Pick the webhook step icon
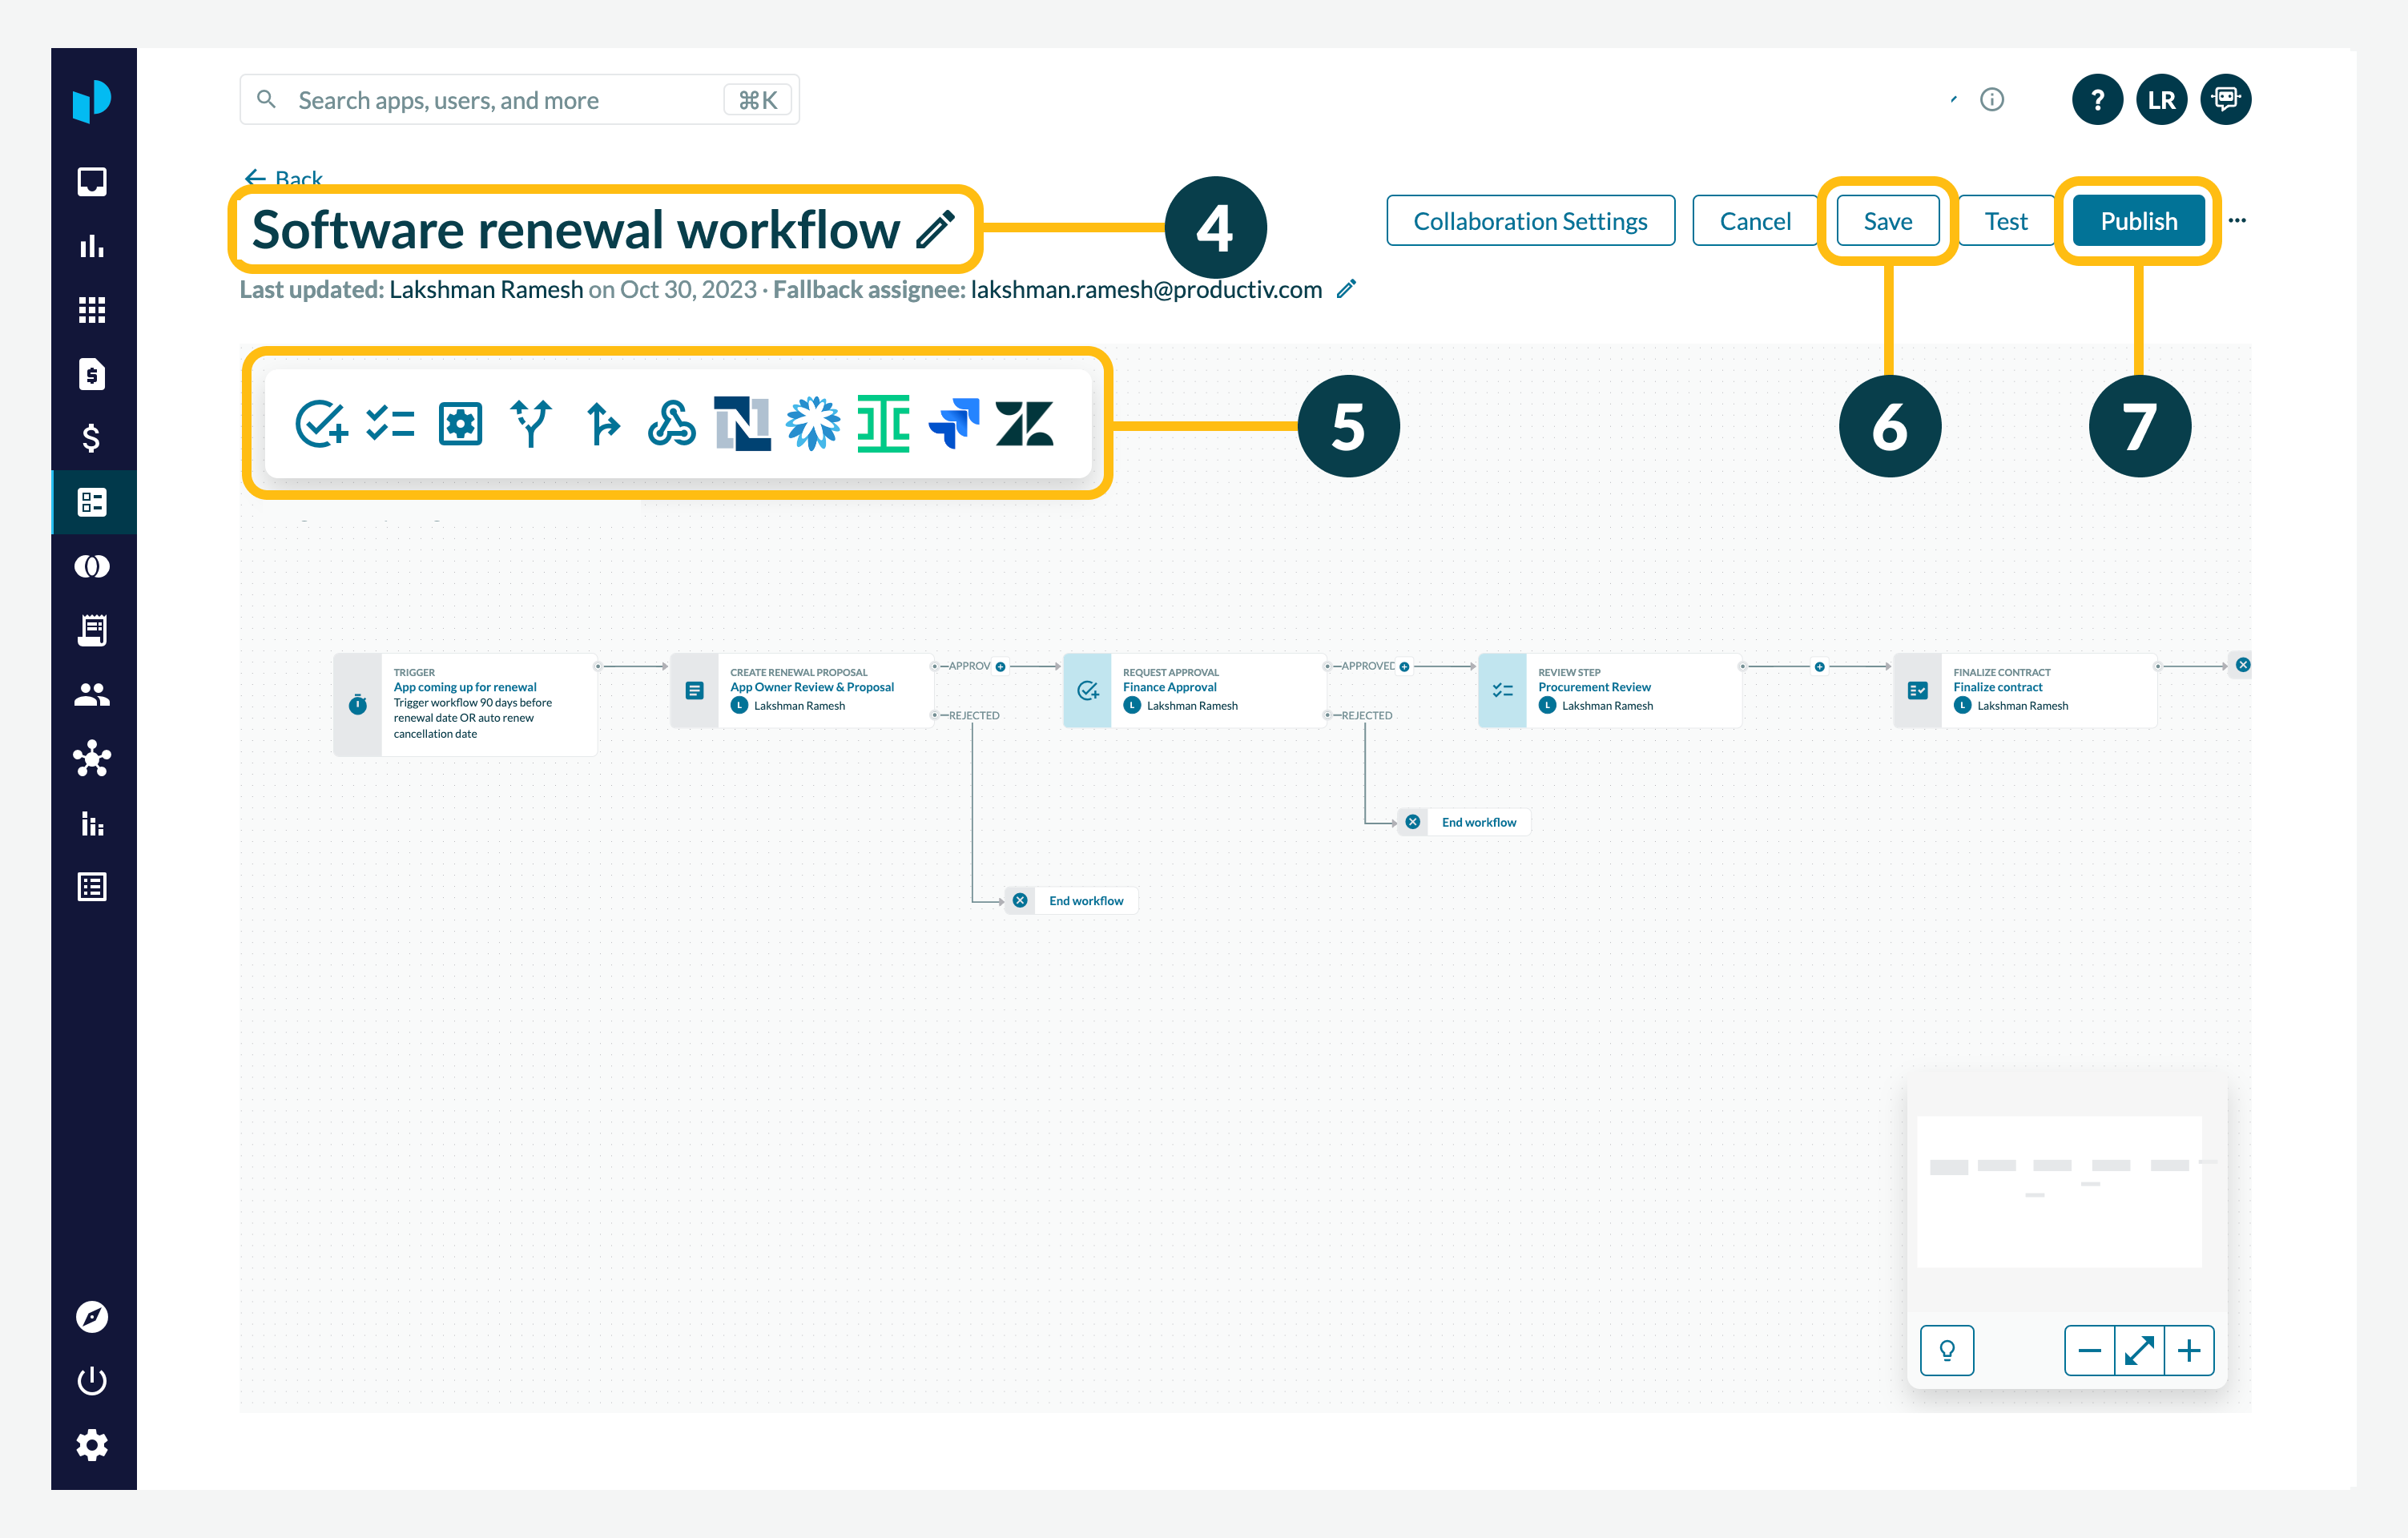Image resolution: width=2408 pixels, height=1538 pixels. click(x=671, y=424)
